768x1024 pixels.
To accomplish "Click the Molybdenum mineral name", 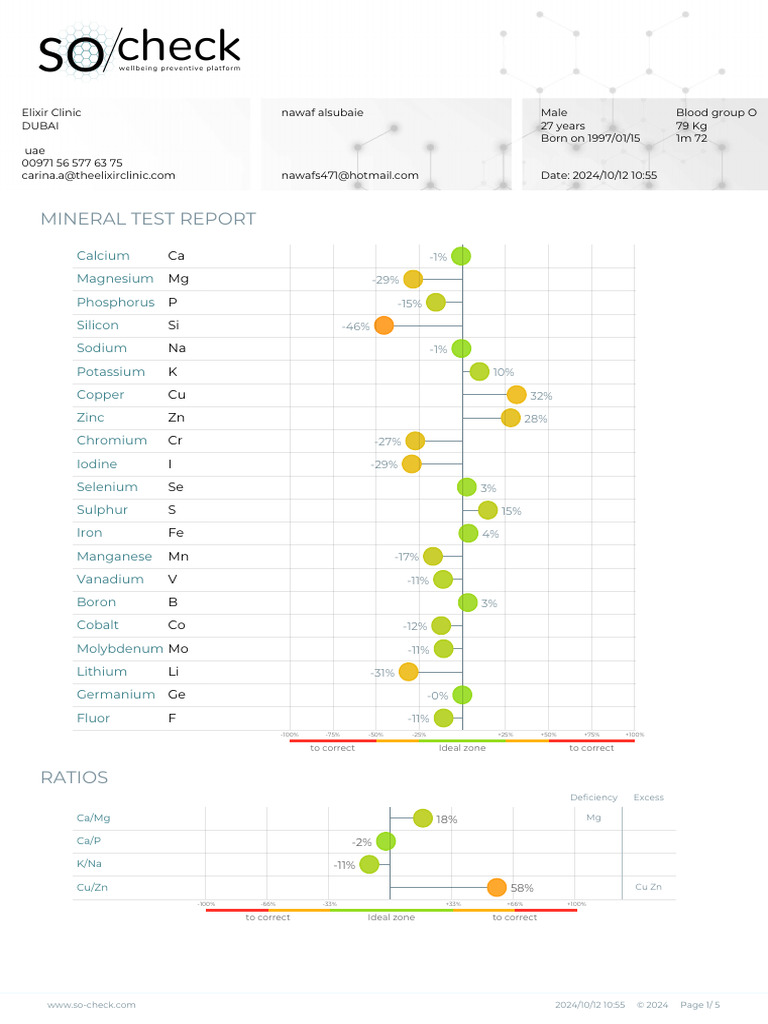I will (x=119, y=649).
